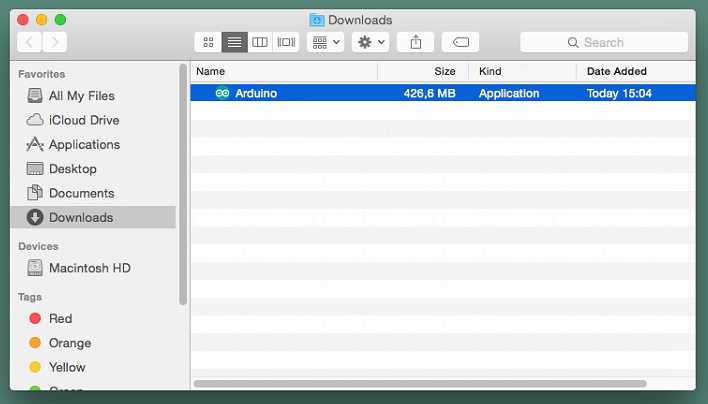
Task: Switch to column view mode
Action: click(260, 42)
